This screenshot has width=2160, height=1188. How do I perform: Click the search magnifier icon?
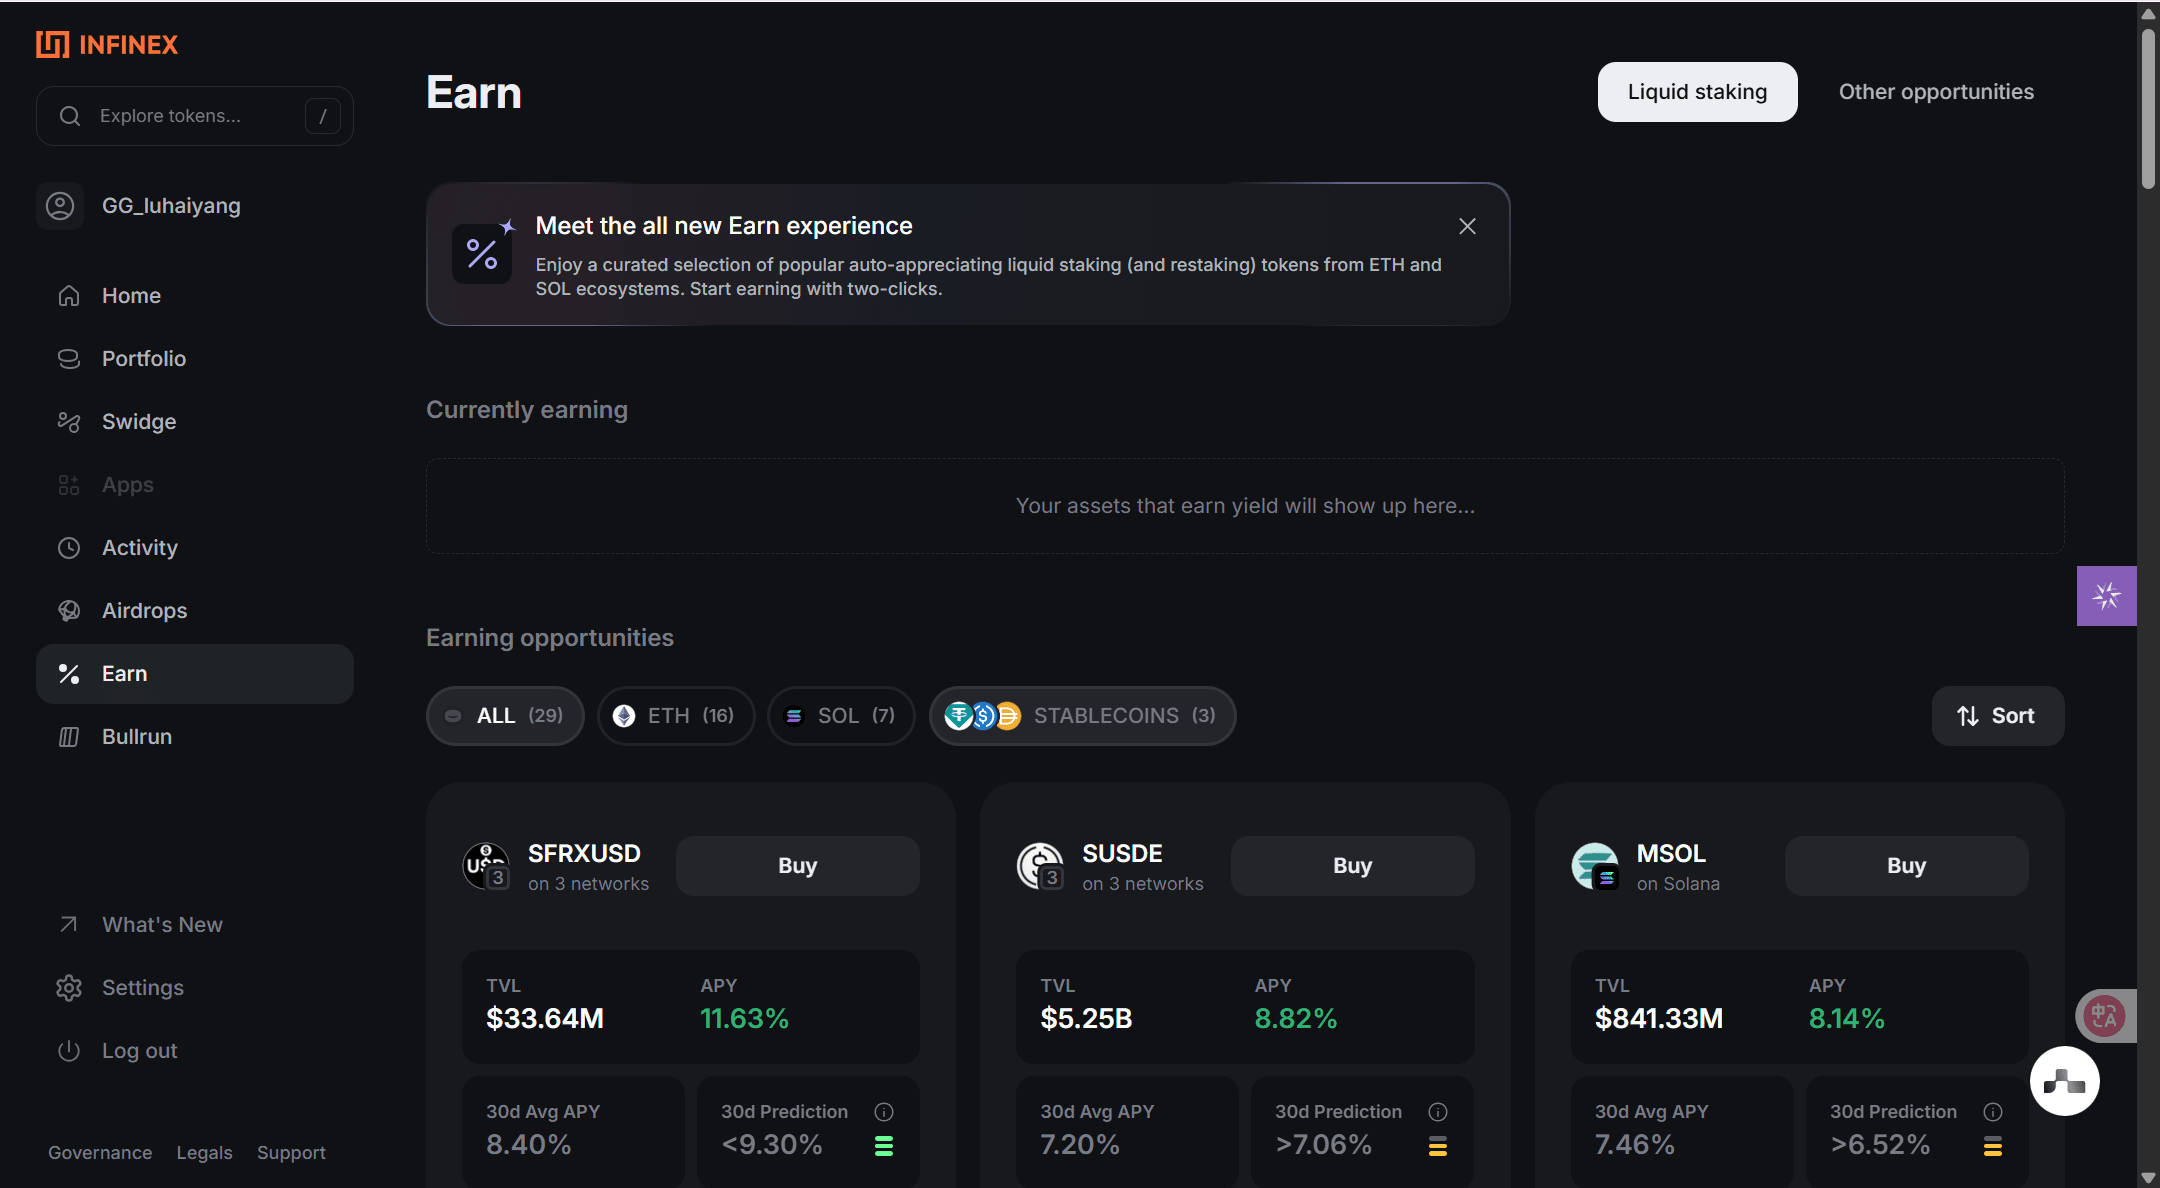pyautogui.click(x=70, y=116)
